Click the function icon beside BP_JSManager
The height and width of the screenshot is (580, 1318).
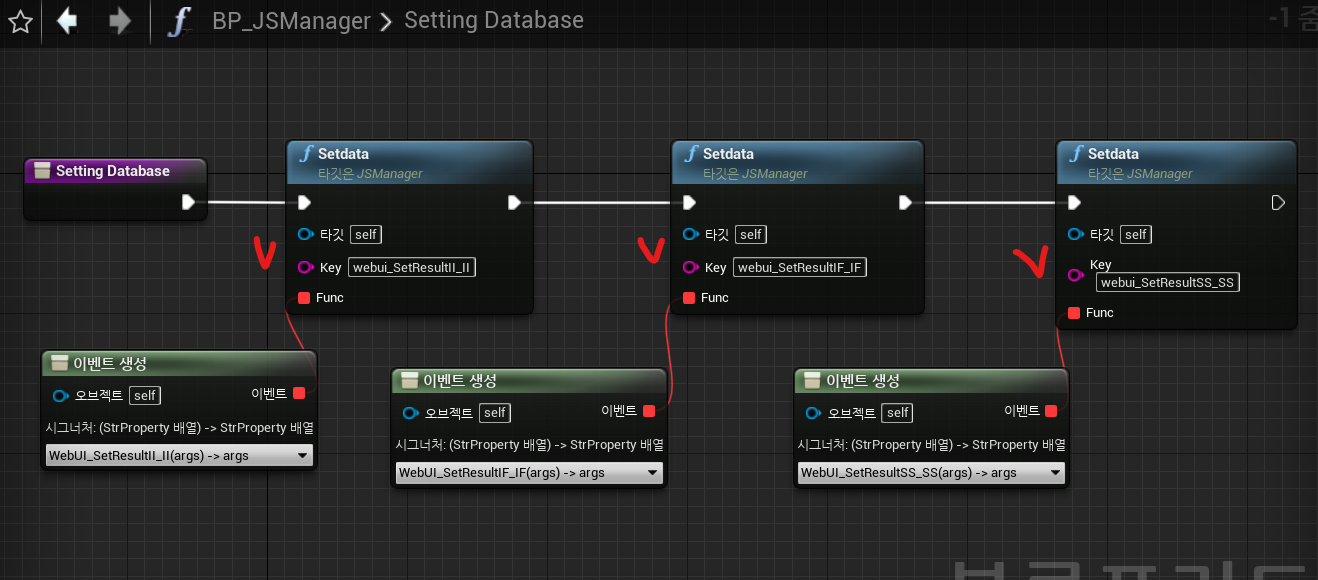tap(178, 21)
